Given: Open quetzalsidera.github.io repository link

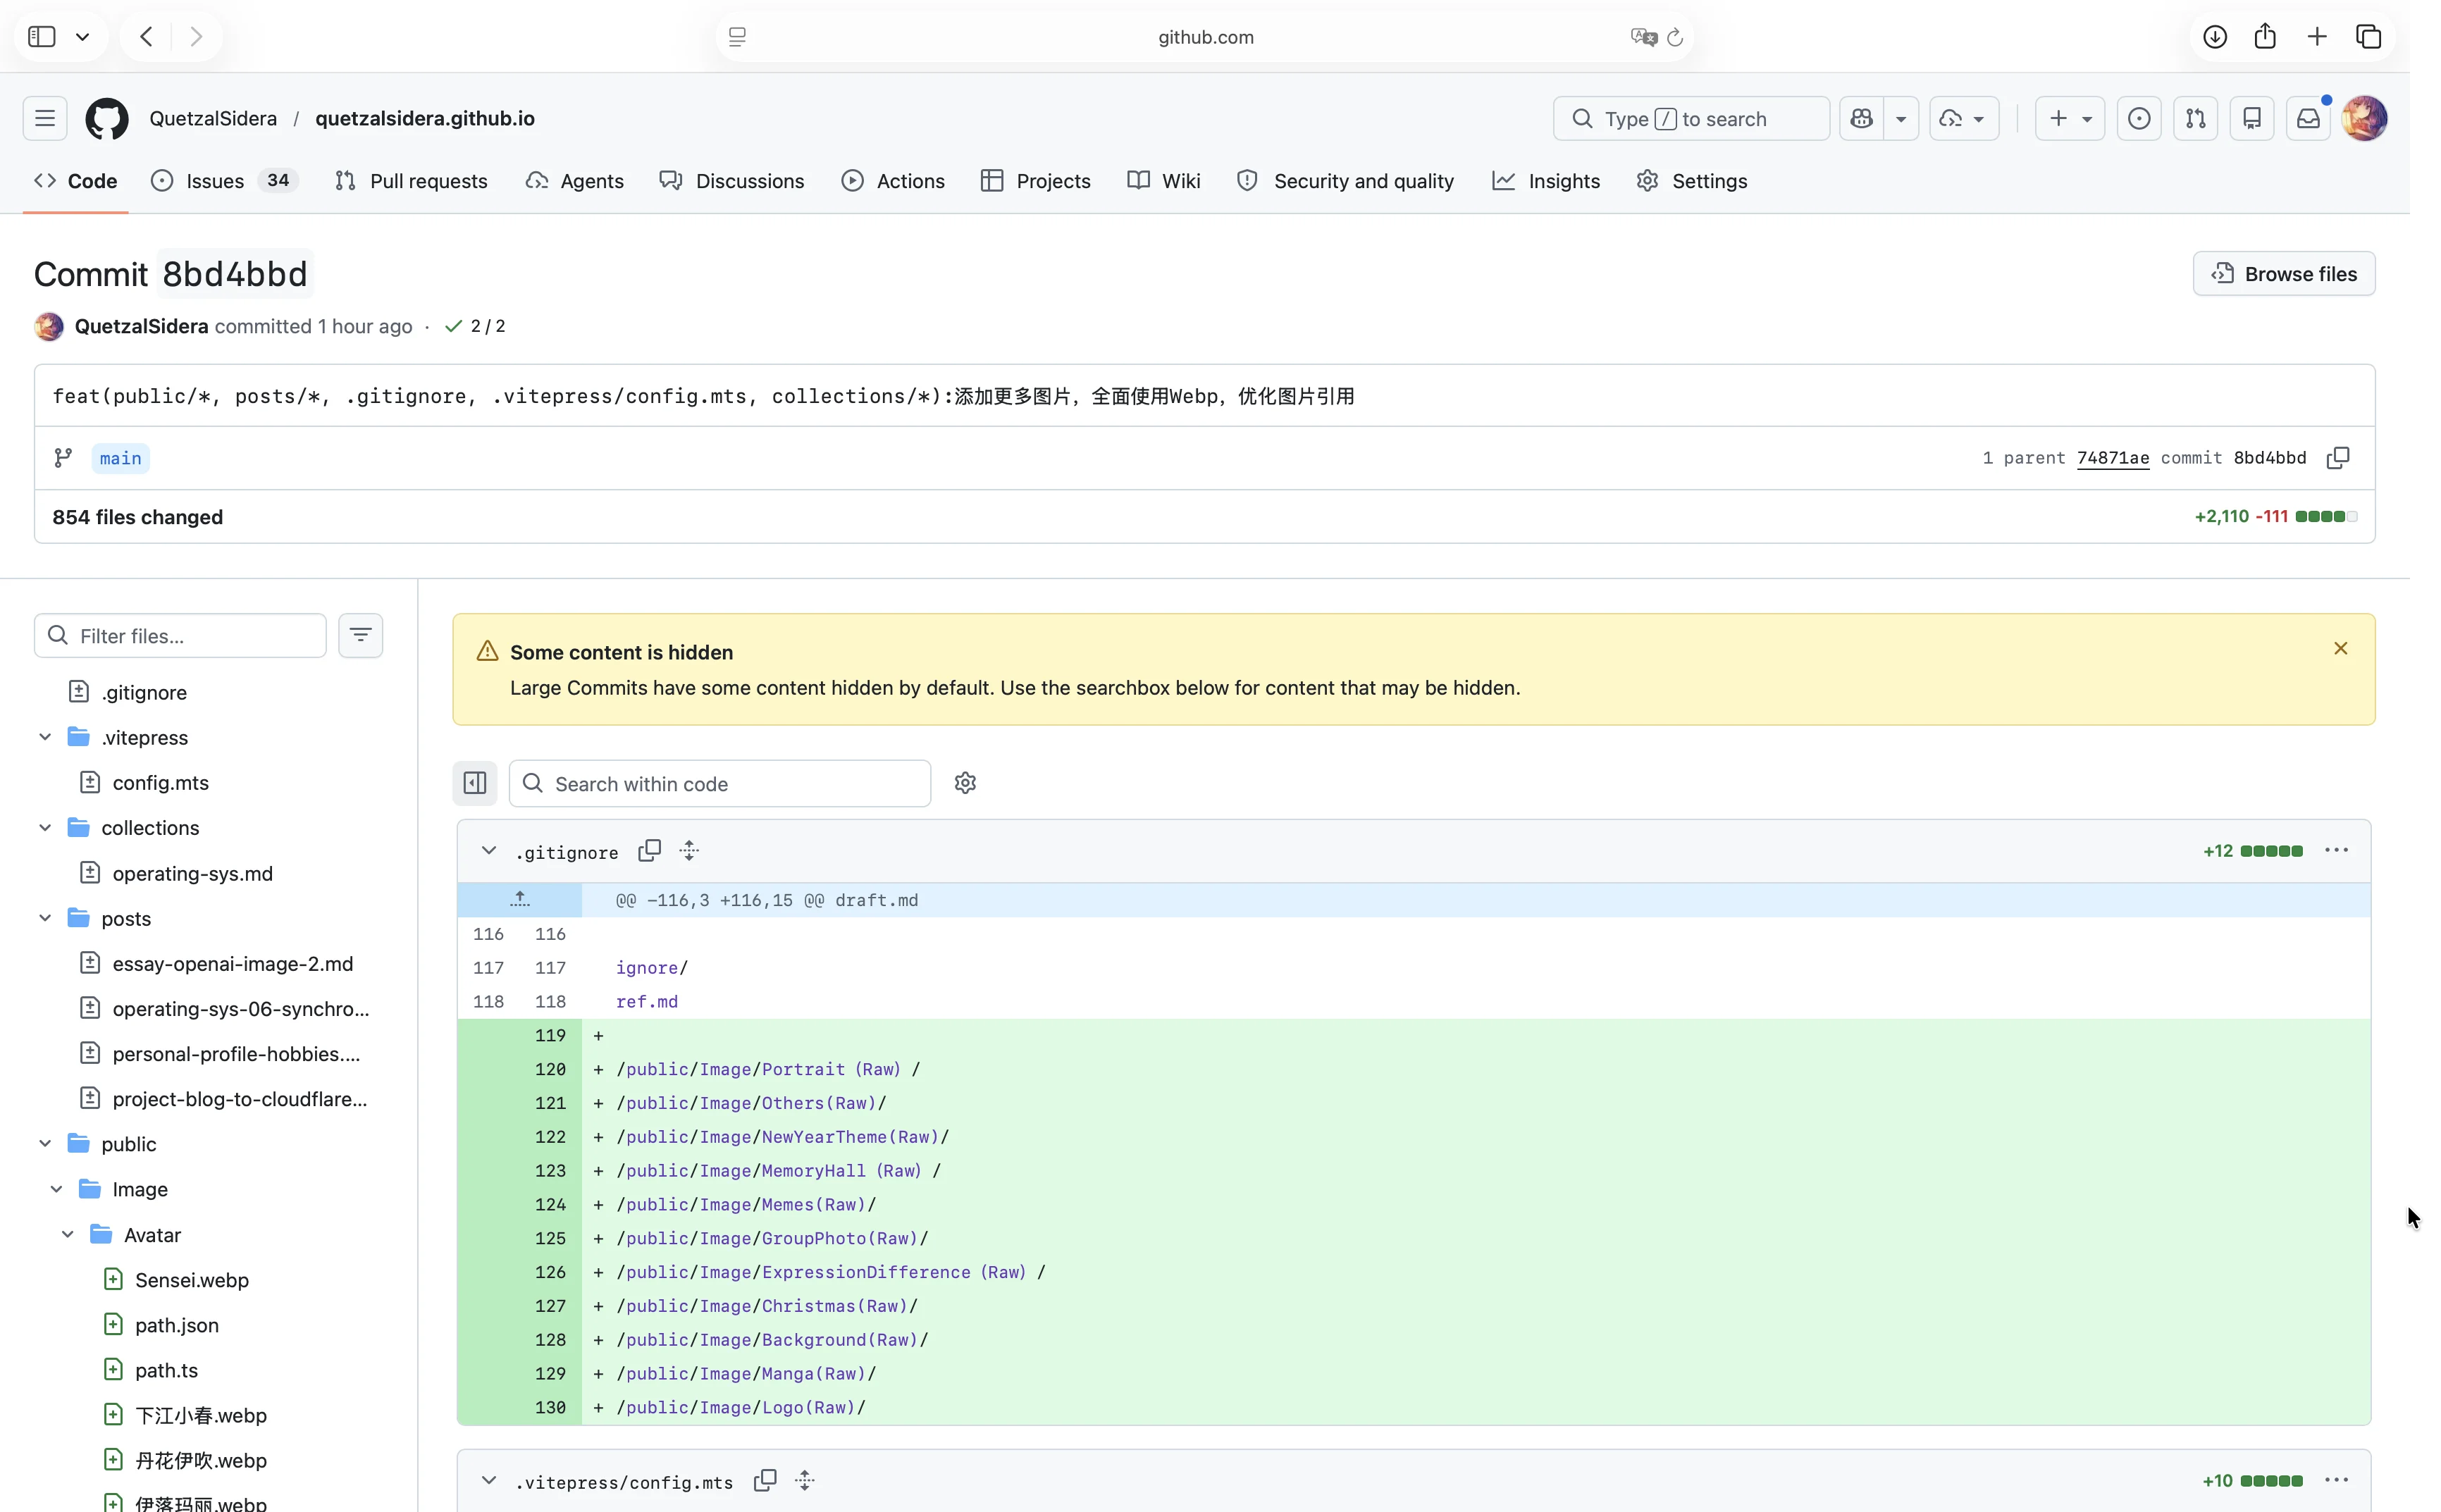Looking at the screenshot, I should point(425,118).
